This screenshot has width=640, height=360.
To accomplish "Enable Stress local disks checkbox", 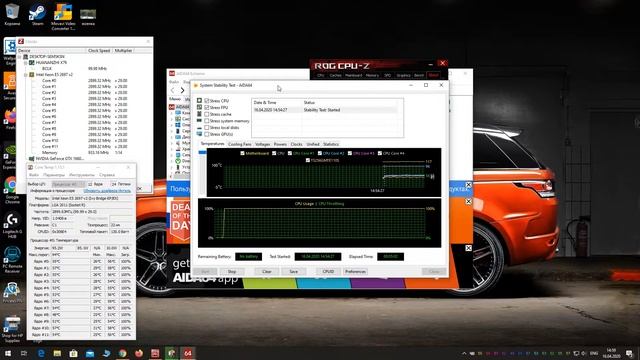I will tap(207, 127).
